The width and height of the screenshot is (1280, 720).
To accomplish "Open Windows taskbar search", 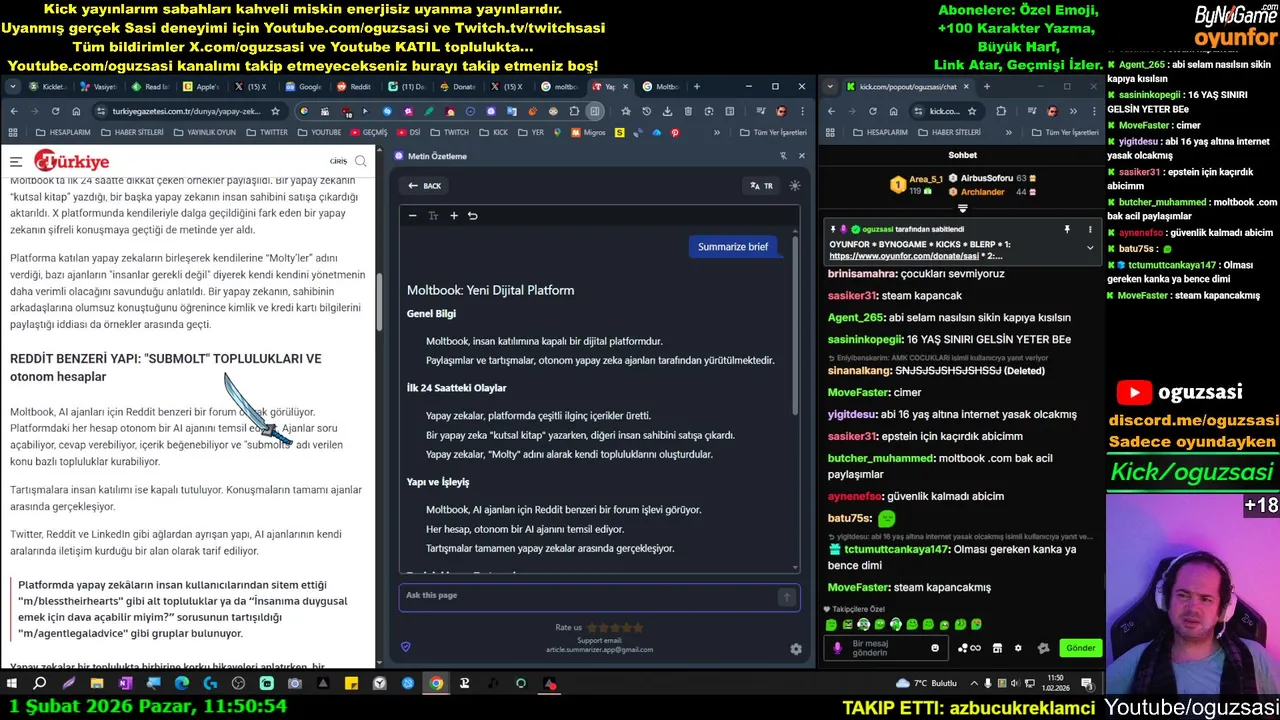I will 40,684.
